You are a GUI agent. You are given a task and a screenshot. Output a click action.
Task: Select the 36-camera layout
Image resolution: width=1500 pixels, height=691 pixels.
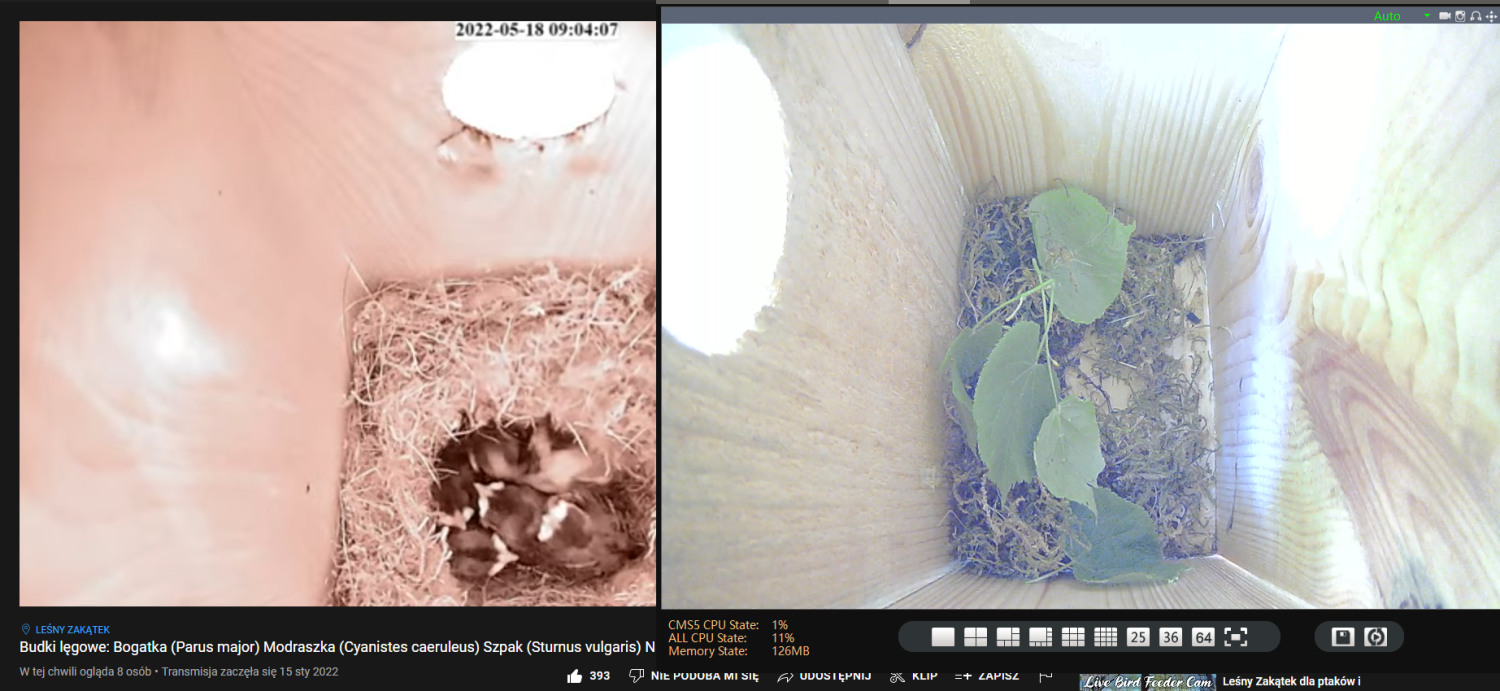[x=1170, y=637]
